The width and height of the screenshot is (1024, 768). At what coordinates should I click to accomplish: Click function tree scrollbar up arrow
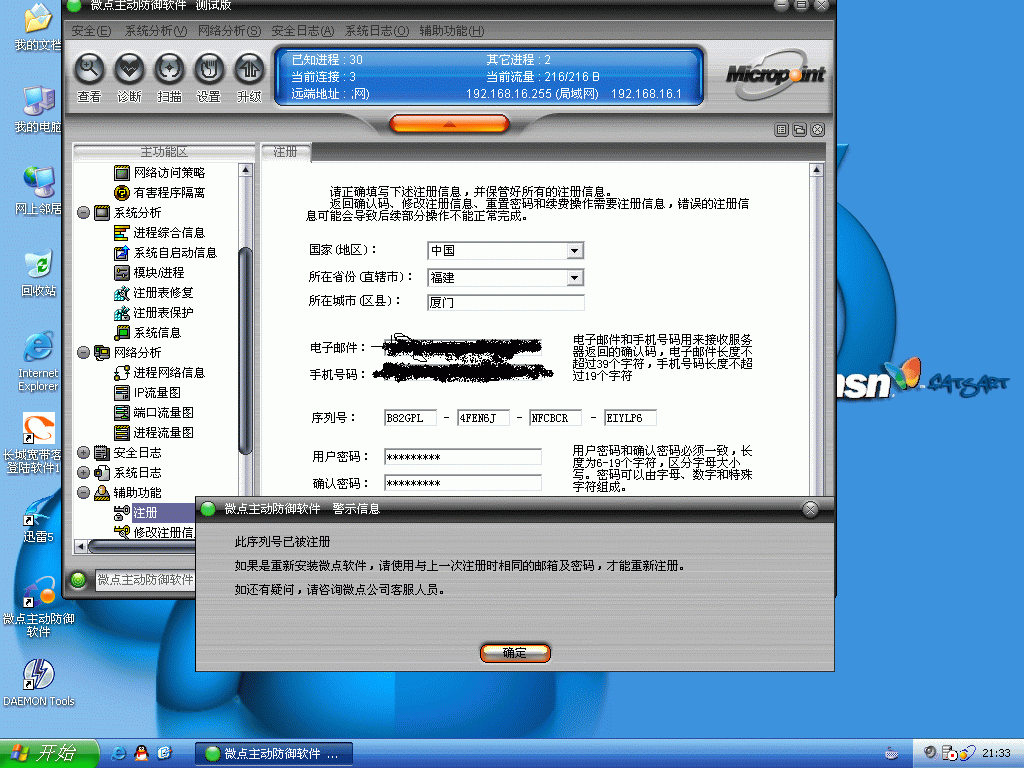tap(246, 170)
